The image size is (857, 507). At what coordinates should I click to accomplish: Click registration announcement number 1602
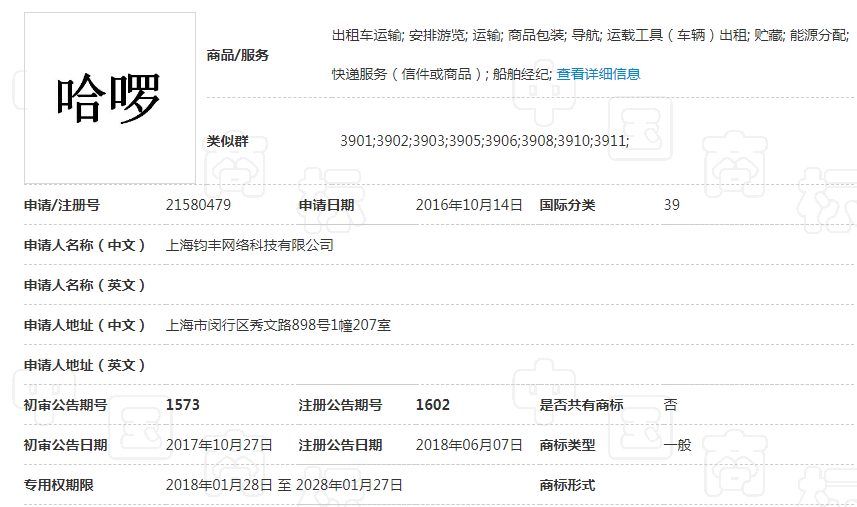click(433, 405)
